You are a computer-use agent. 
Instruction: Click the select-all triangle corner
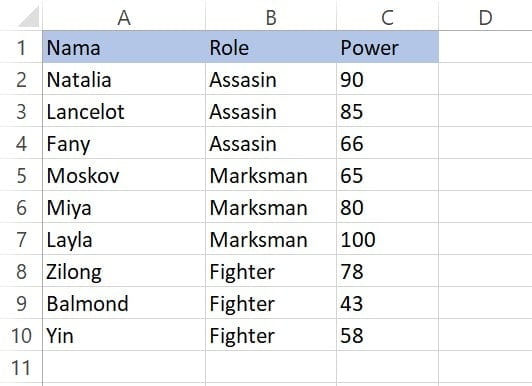pyautogui.click(x=29, y=16)
